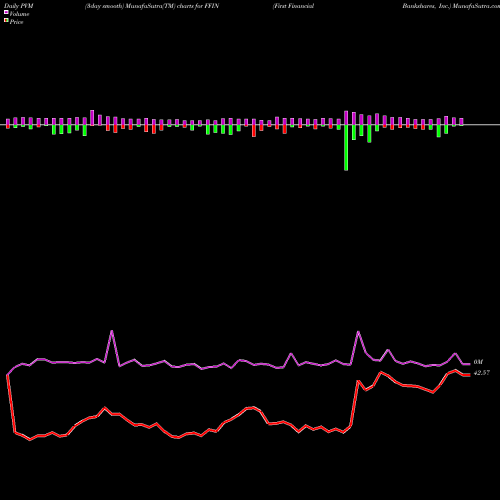Click the '0M' volume value label
This screenshot has height=500, width=500.
click(x=478, y=362)
